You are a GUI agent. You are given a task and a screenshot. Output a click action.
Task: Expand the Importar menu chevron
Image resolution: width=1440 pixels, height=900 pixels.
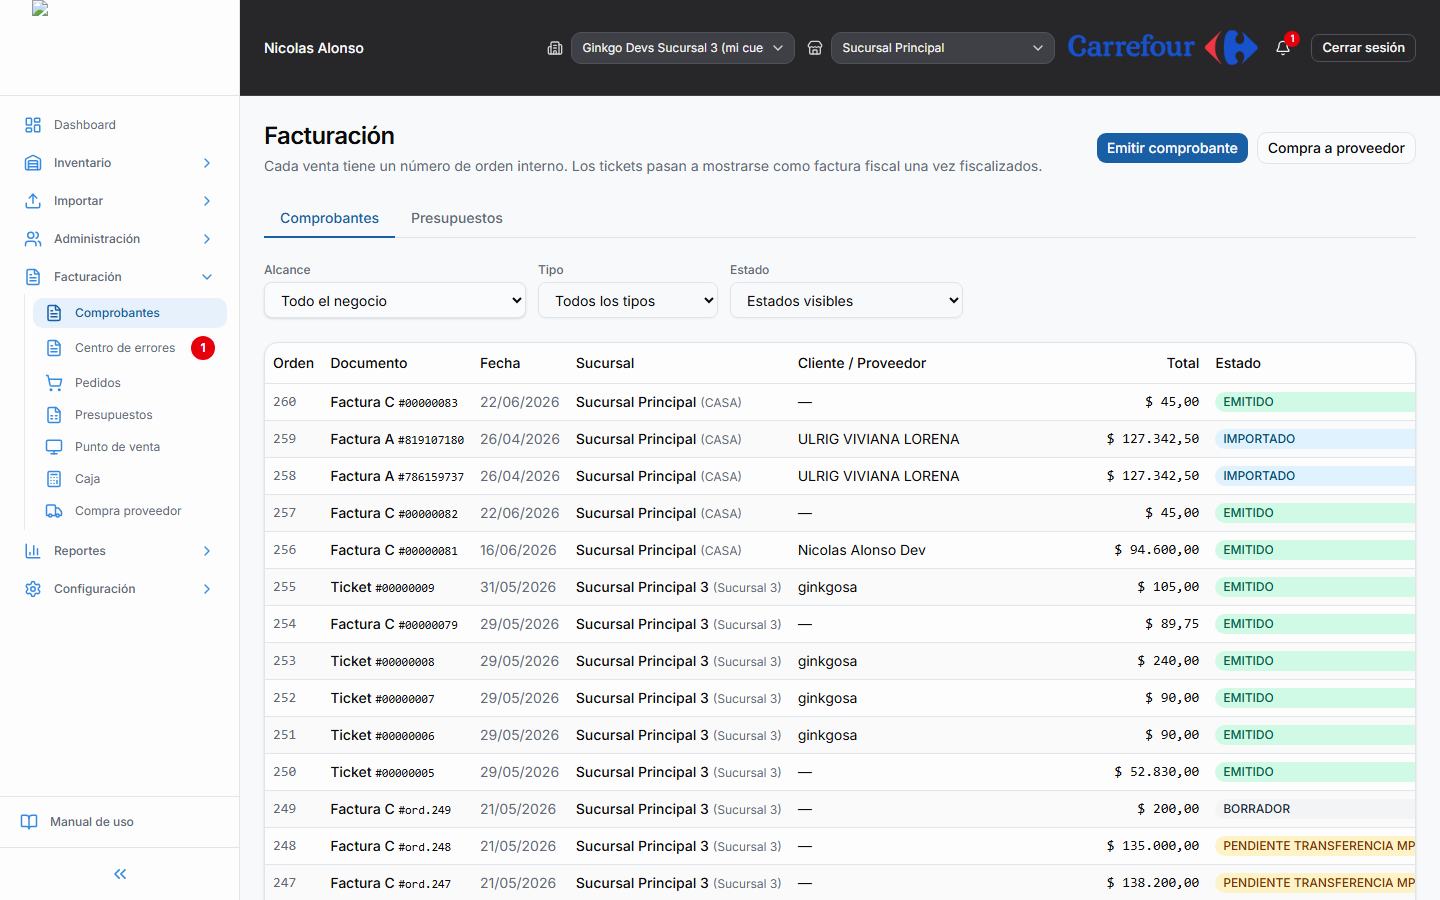[207, 201]
